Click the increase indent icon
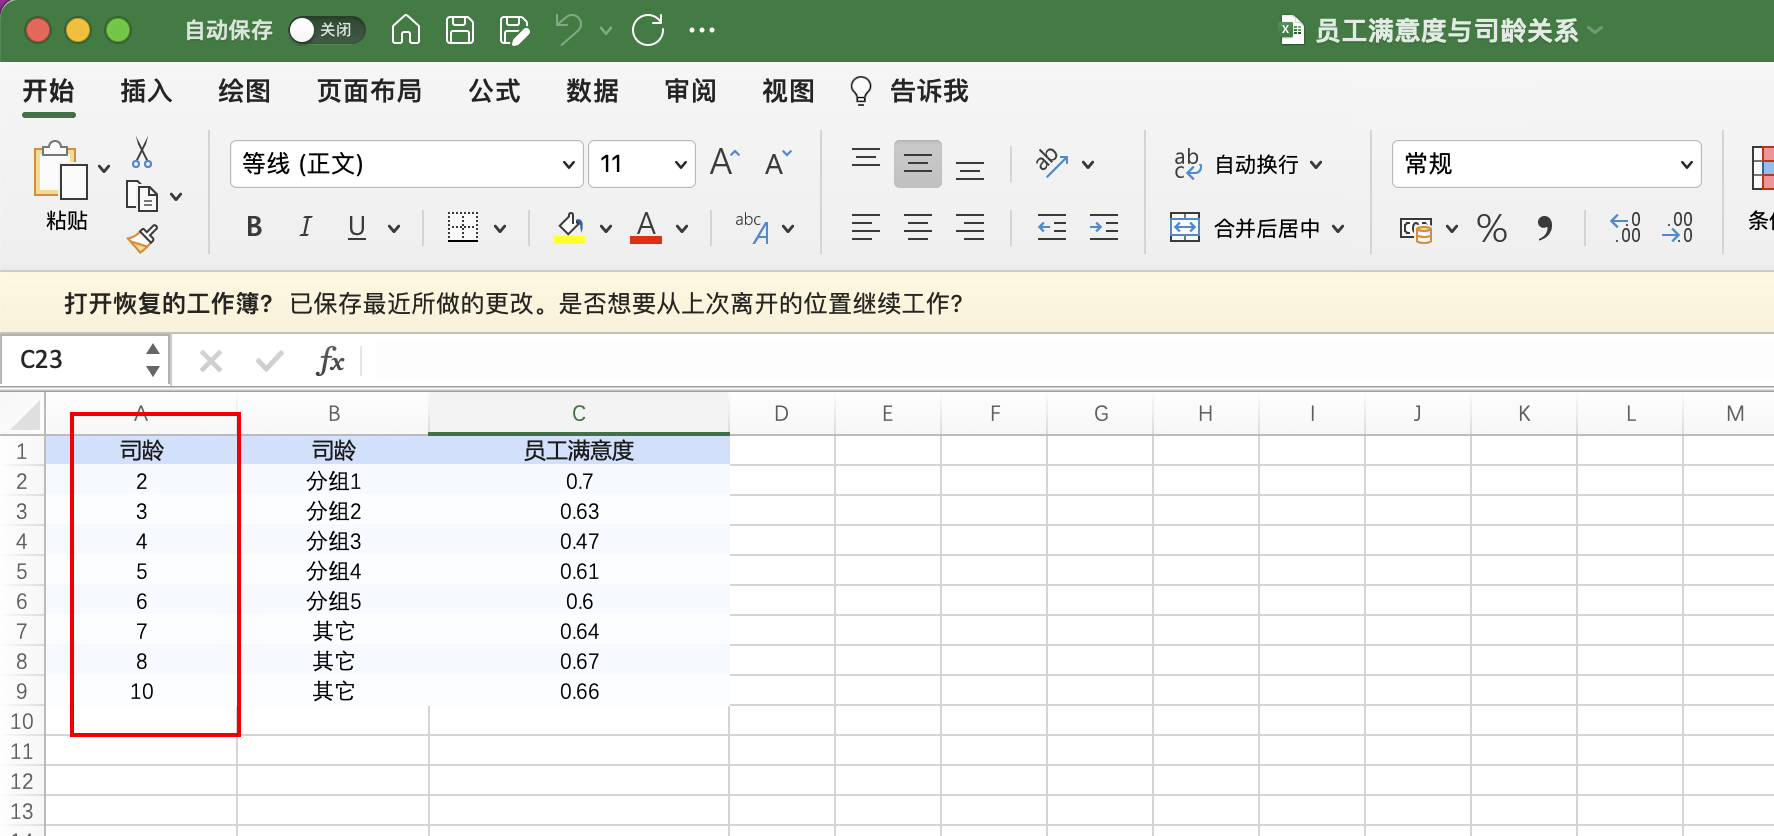1774x836 pixels. [1103, 228]
